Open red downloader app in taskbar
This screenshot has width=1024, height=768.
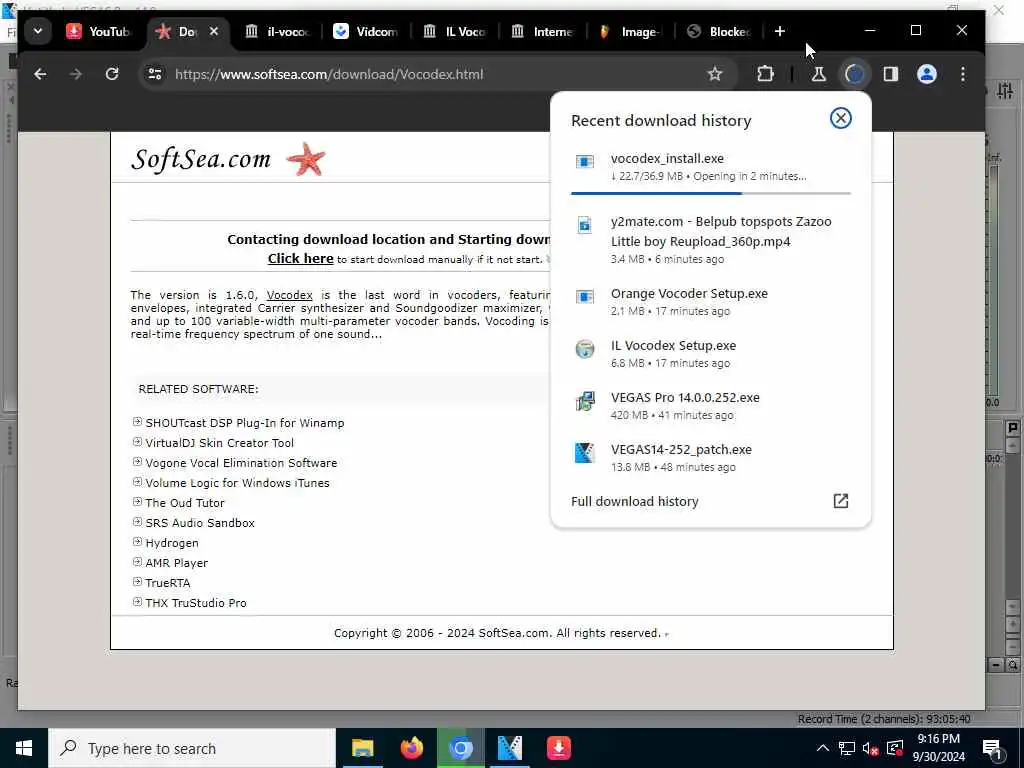[558, 748]
